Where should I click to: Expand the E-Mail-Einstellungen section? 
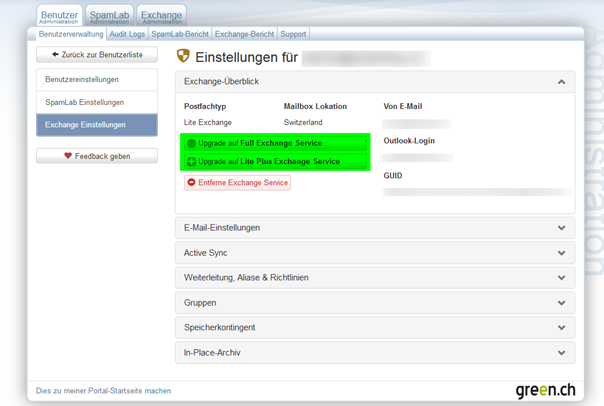561,228
